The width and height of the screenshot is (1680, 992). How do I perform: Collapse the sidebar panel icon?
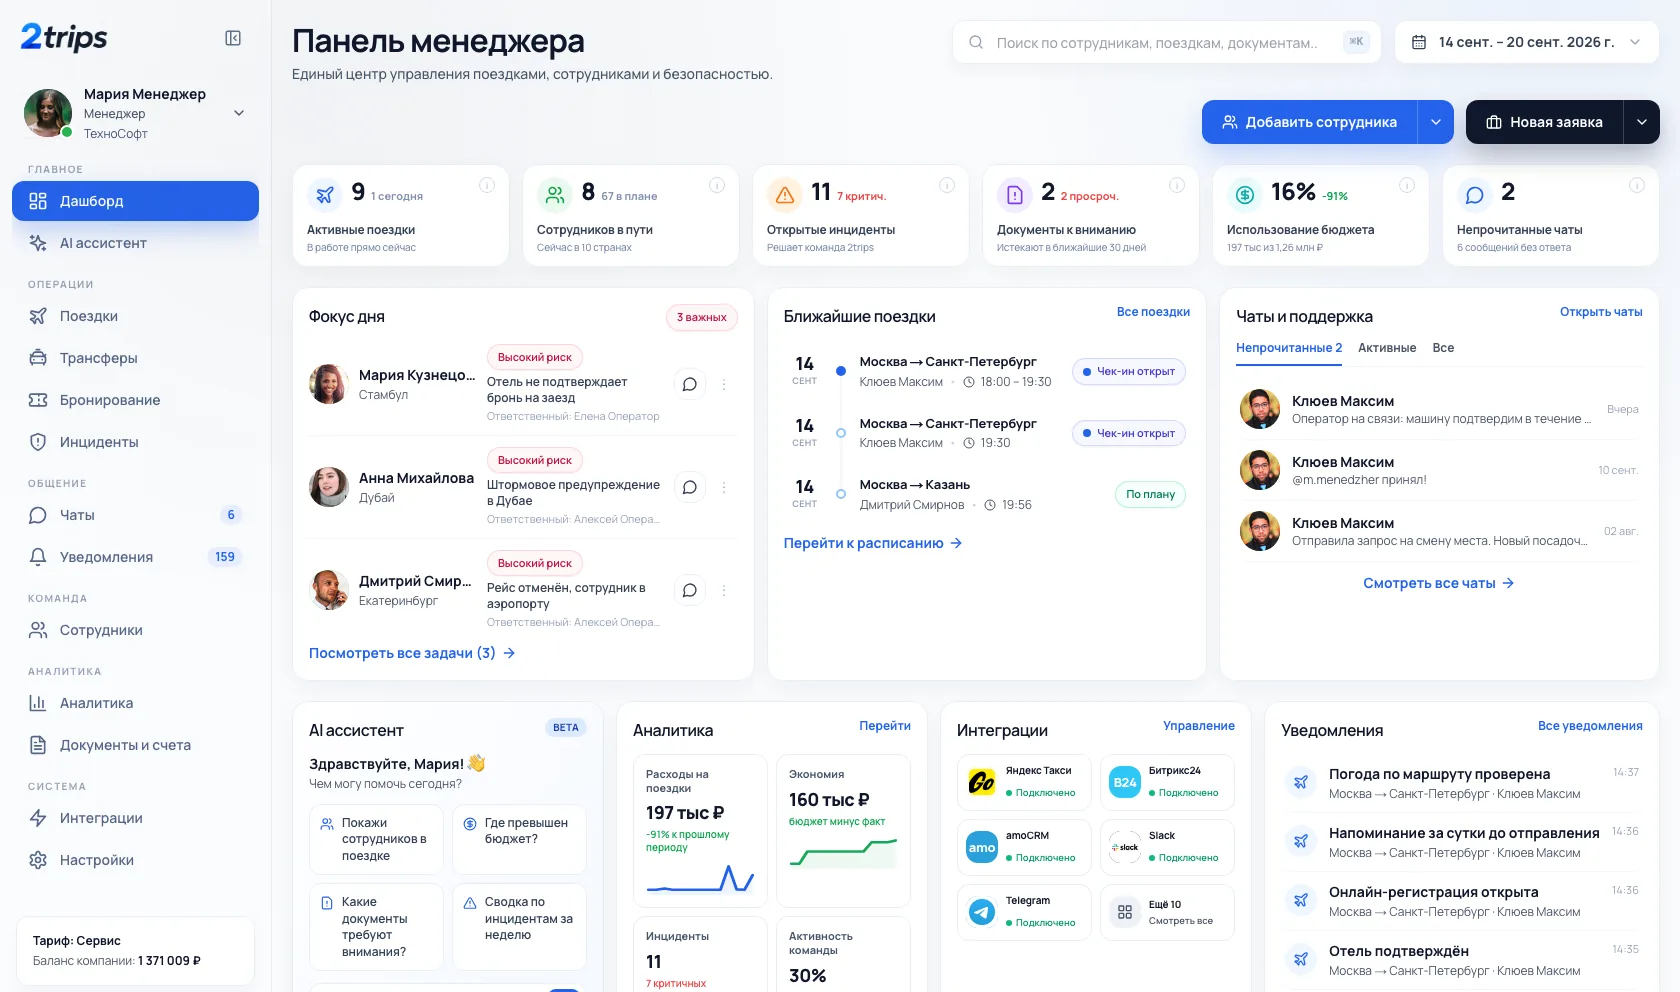(233, 38)
